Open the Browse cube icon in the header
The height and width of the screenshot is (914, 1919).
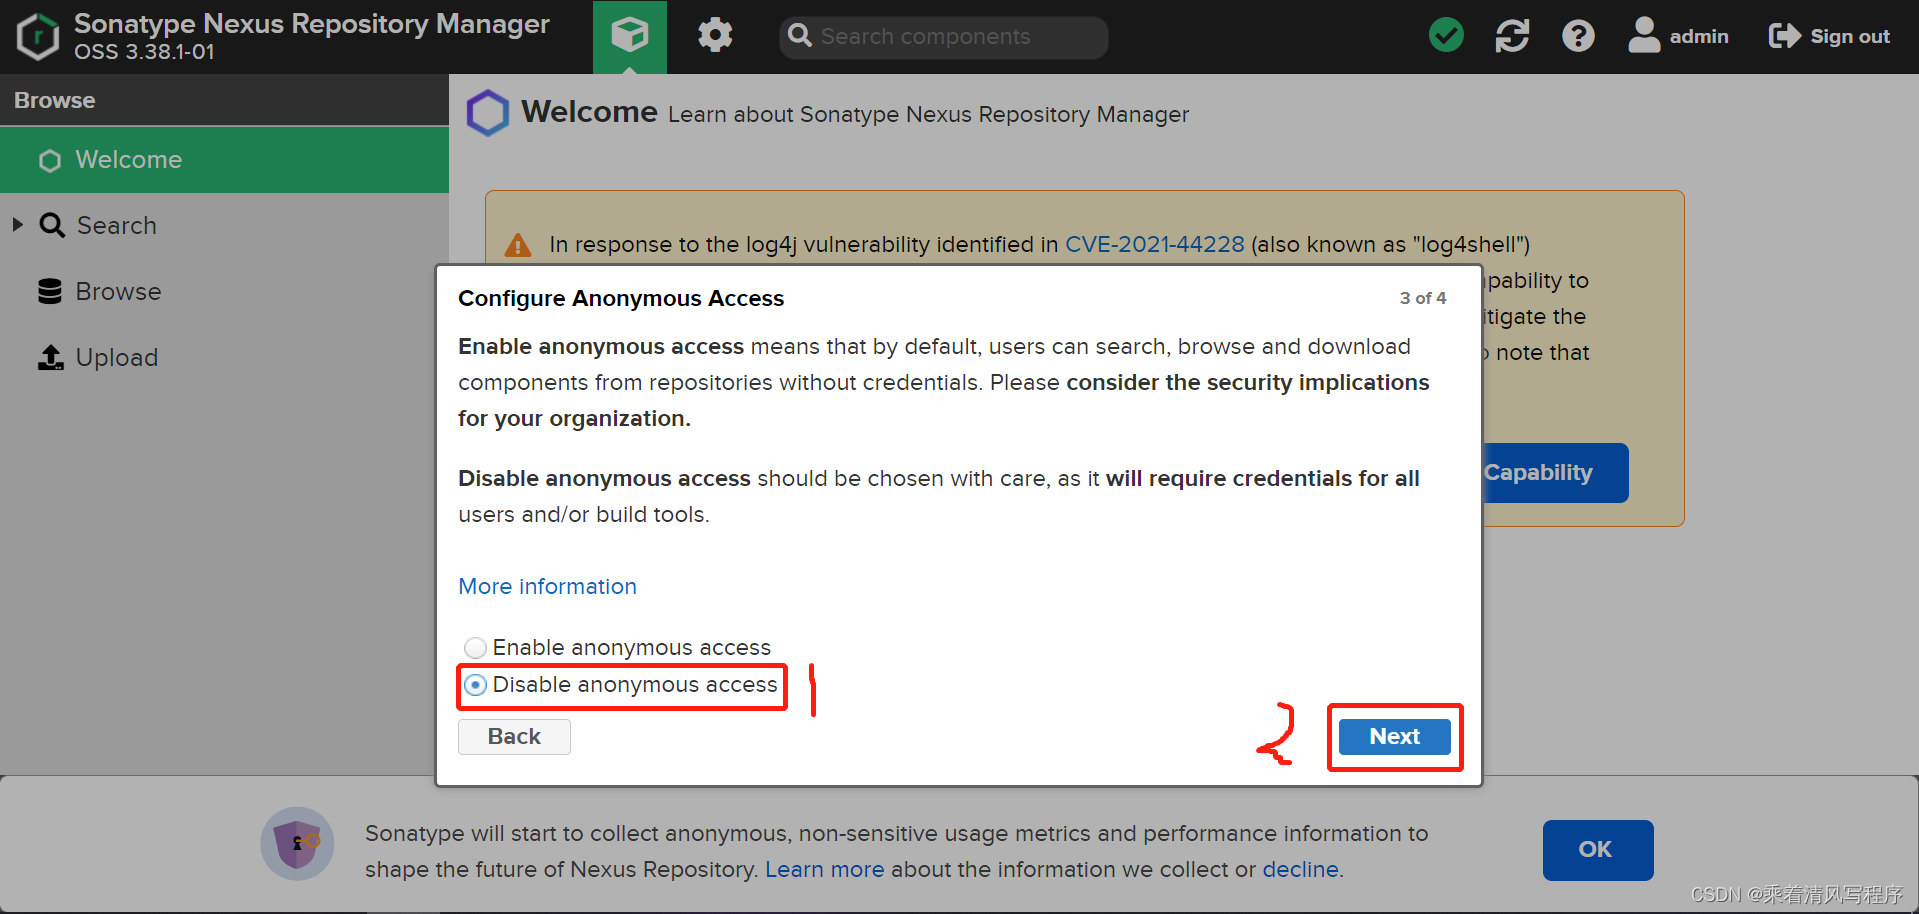point(629,37)
